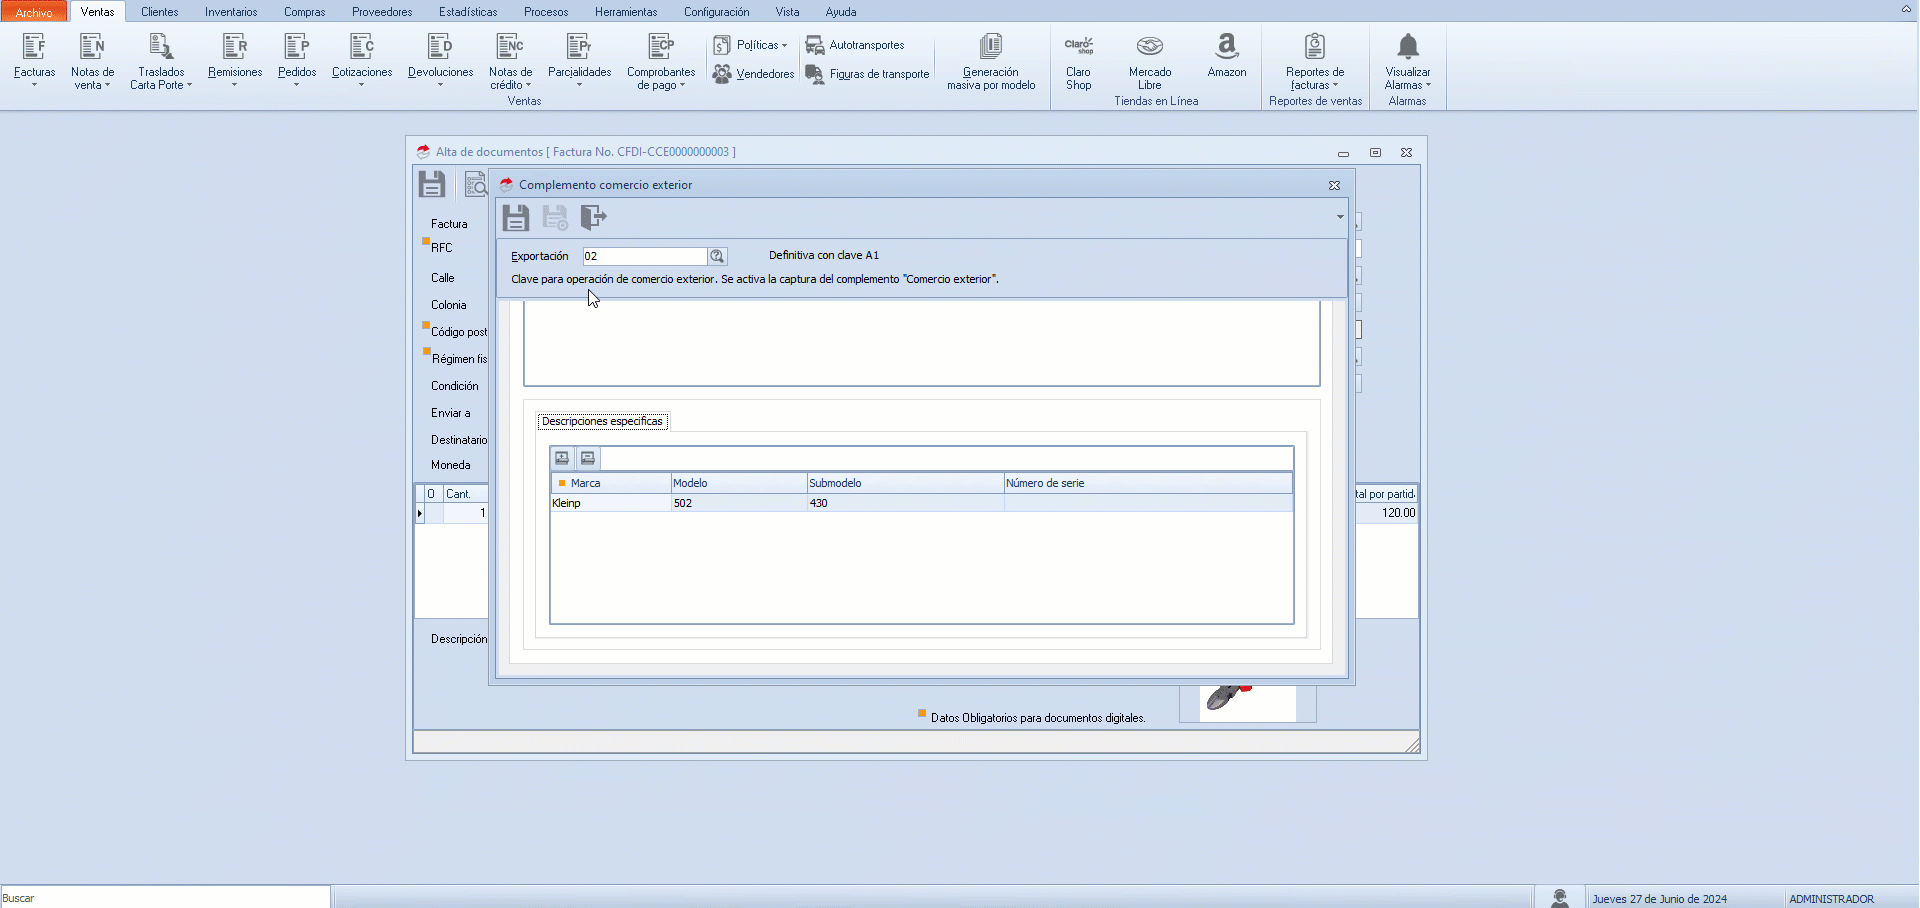Click Autotransportes in the ribbon
Screen dimensions: 1920x908
tap(856, 45)
